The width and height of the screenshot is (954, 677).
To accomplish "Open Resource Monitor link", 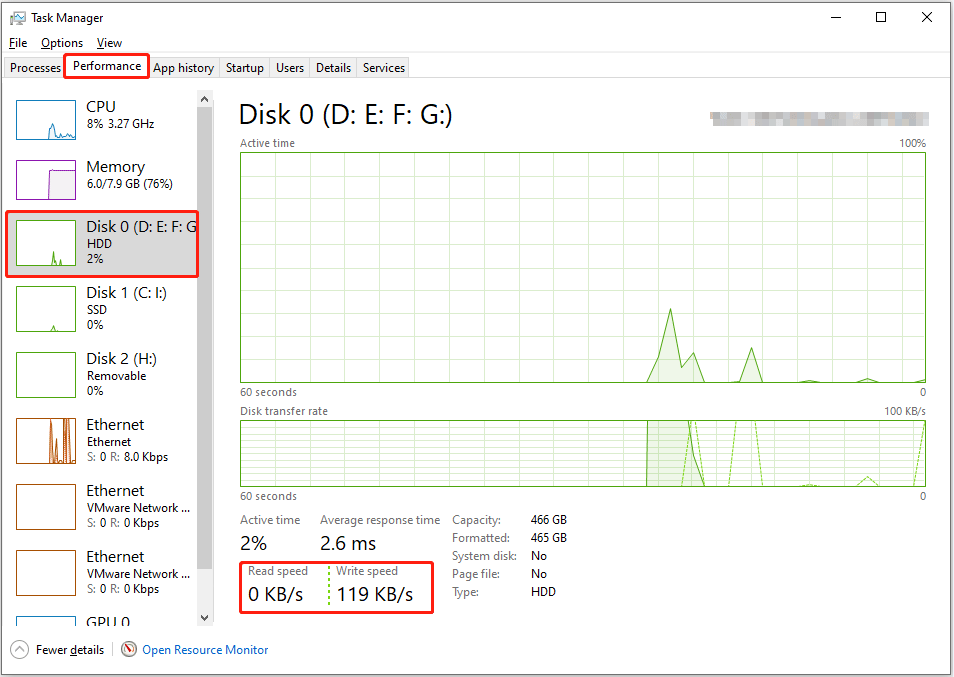I will click(x=205, y=650).
